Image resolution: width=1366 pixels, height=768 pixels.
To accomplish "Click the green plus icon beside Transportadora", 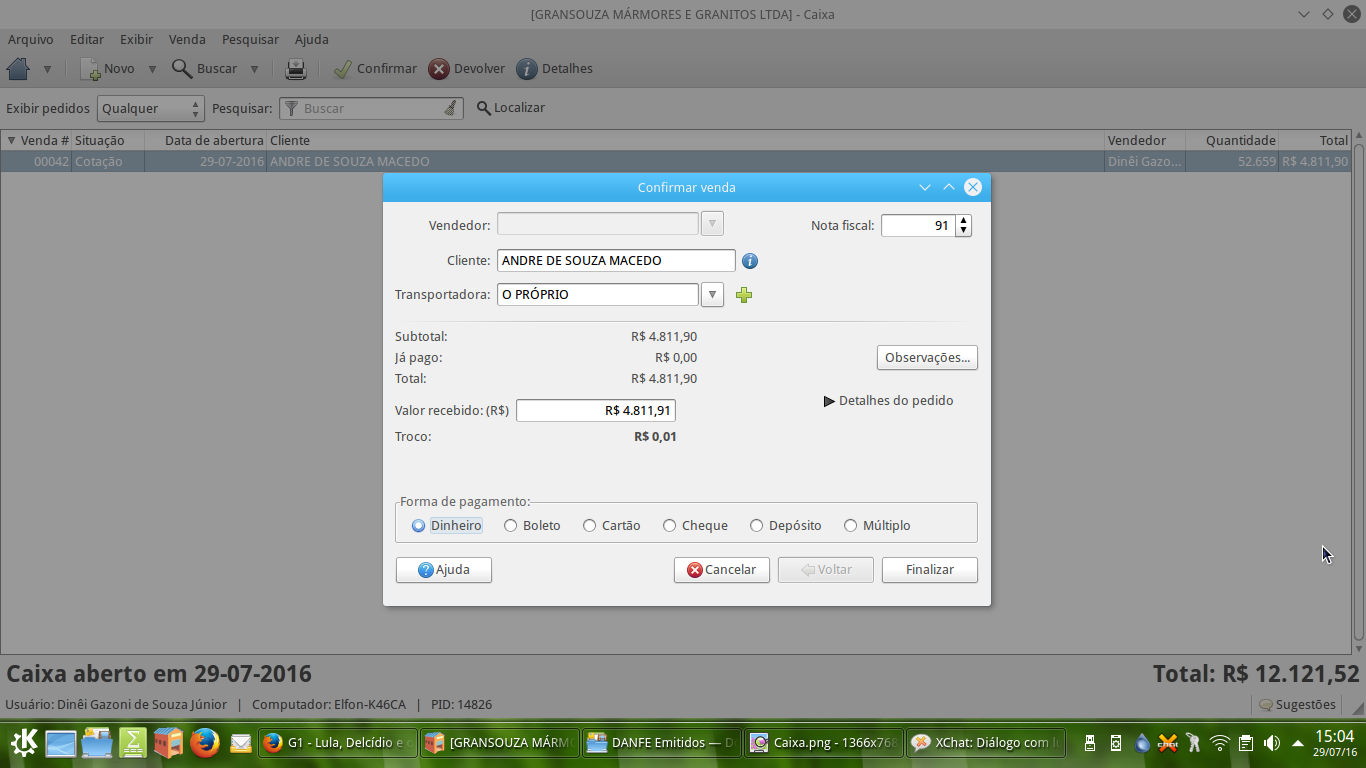I will pyautogui.click(x=743, y=295).
